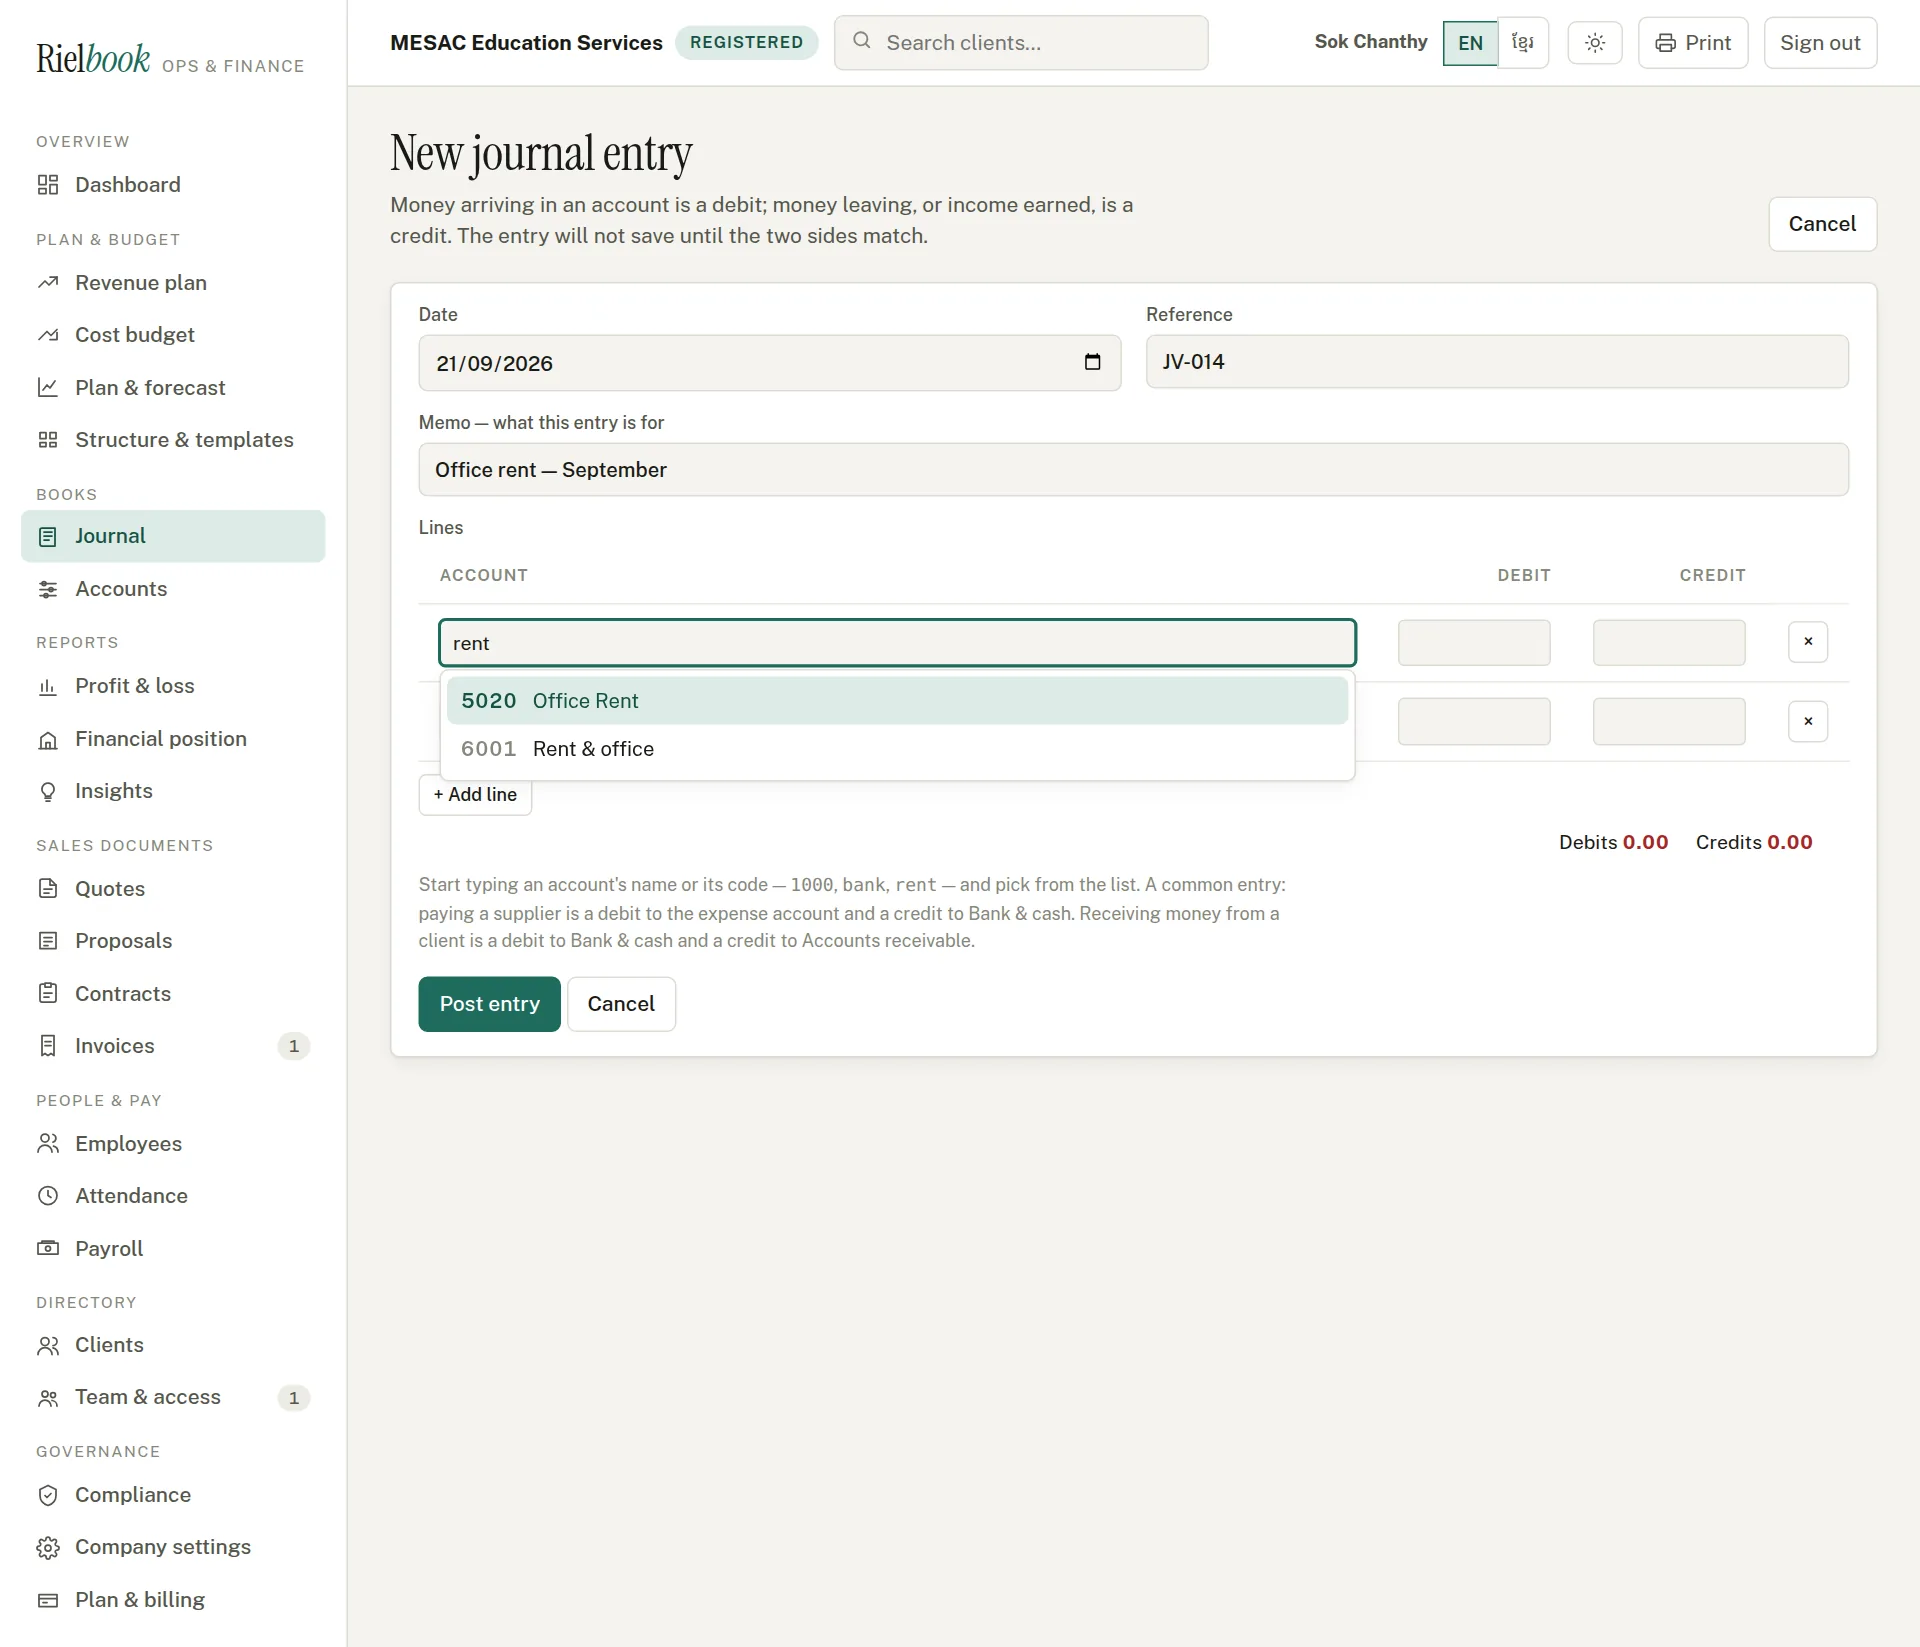The image size is (1920, 1647).
Task: Open the date picker calendar icon
Action: pos(1092,362)
